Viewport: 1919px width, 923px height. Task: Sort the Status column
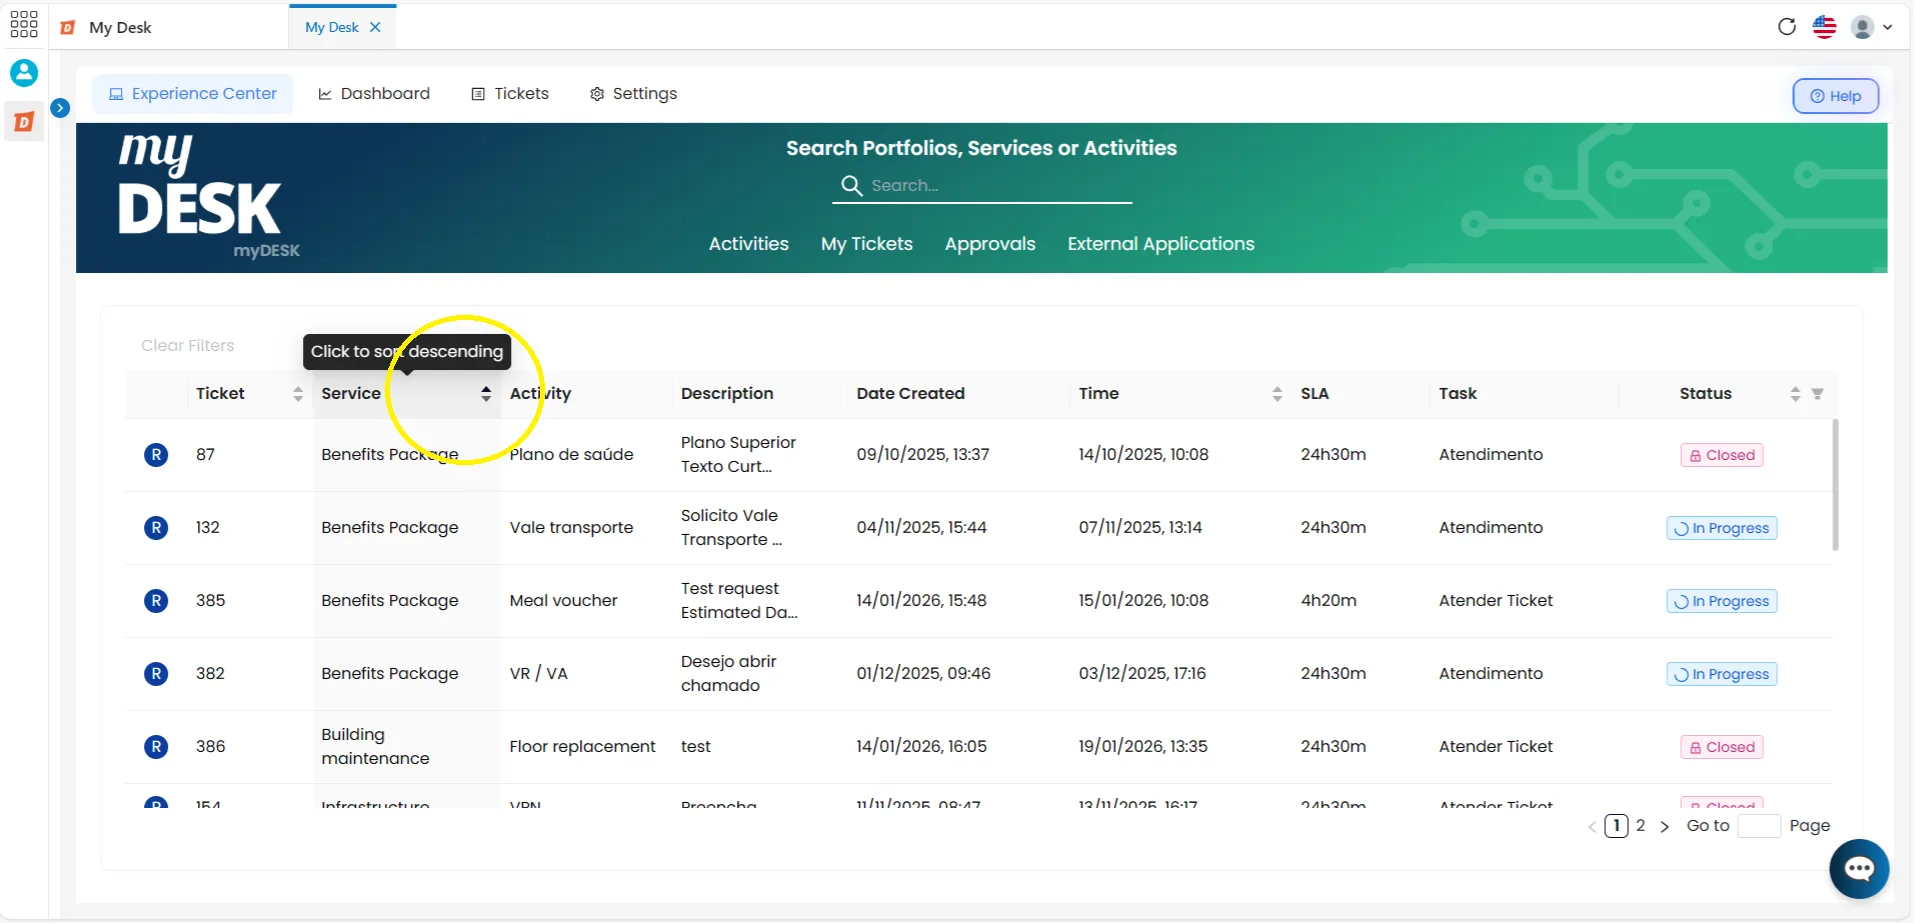pyautogui.click(x=1794, y=394)
